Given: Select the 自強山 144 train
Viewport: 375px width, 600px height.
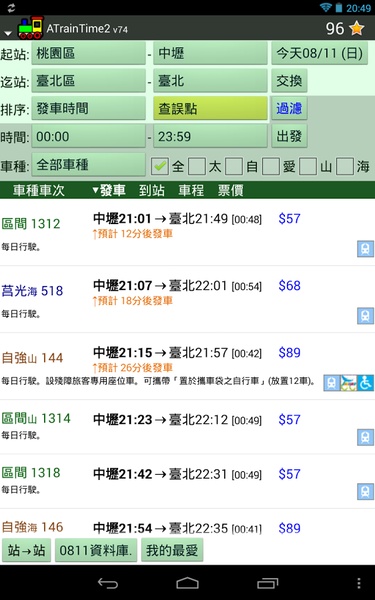Looking at the screenshot, I should (188, 366).
